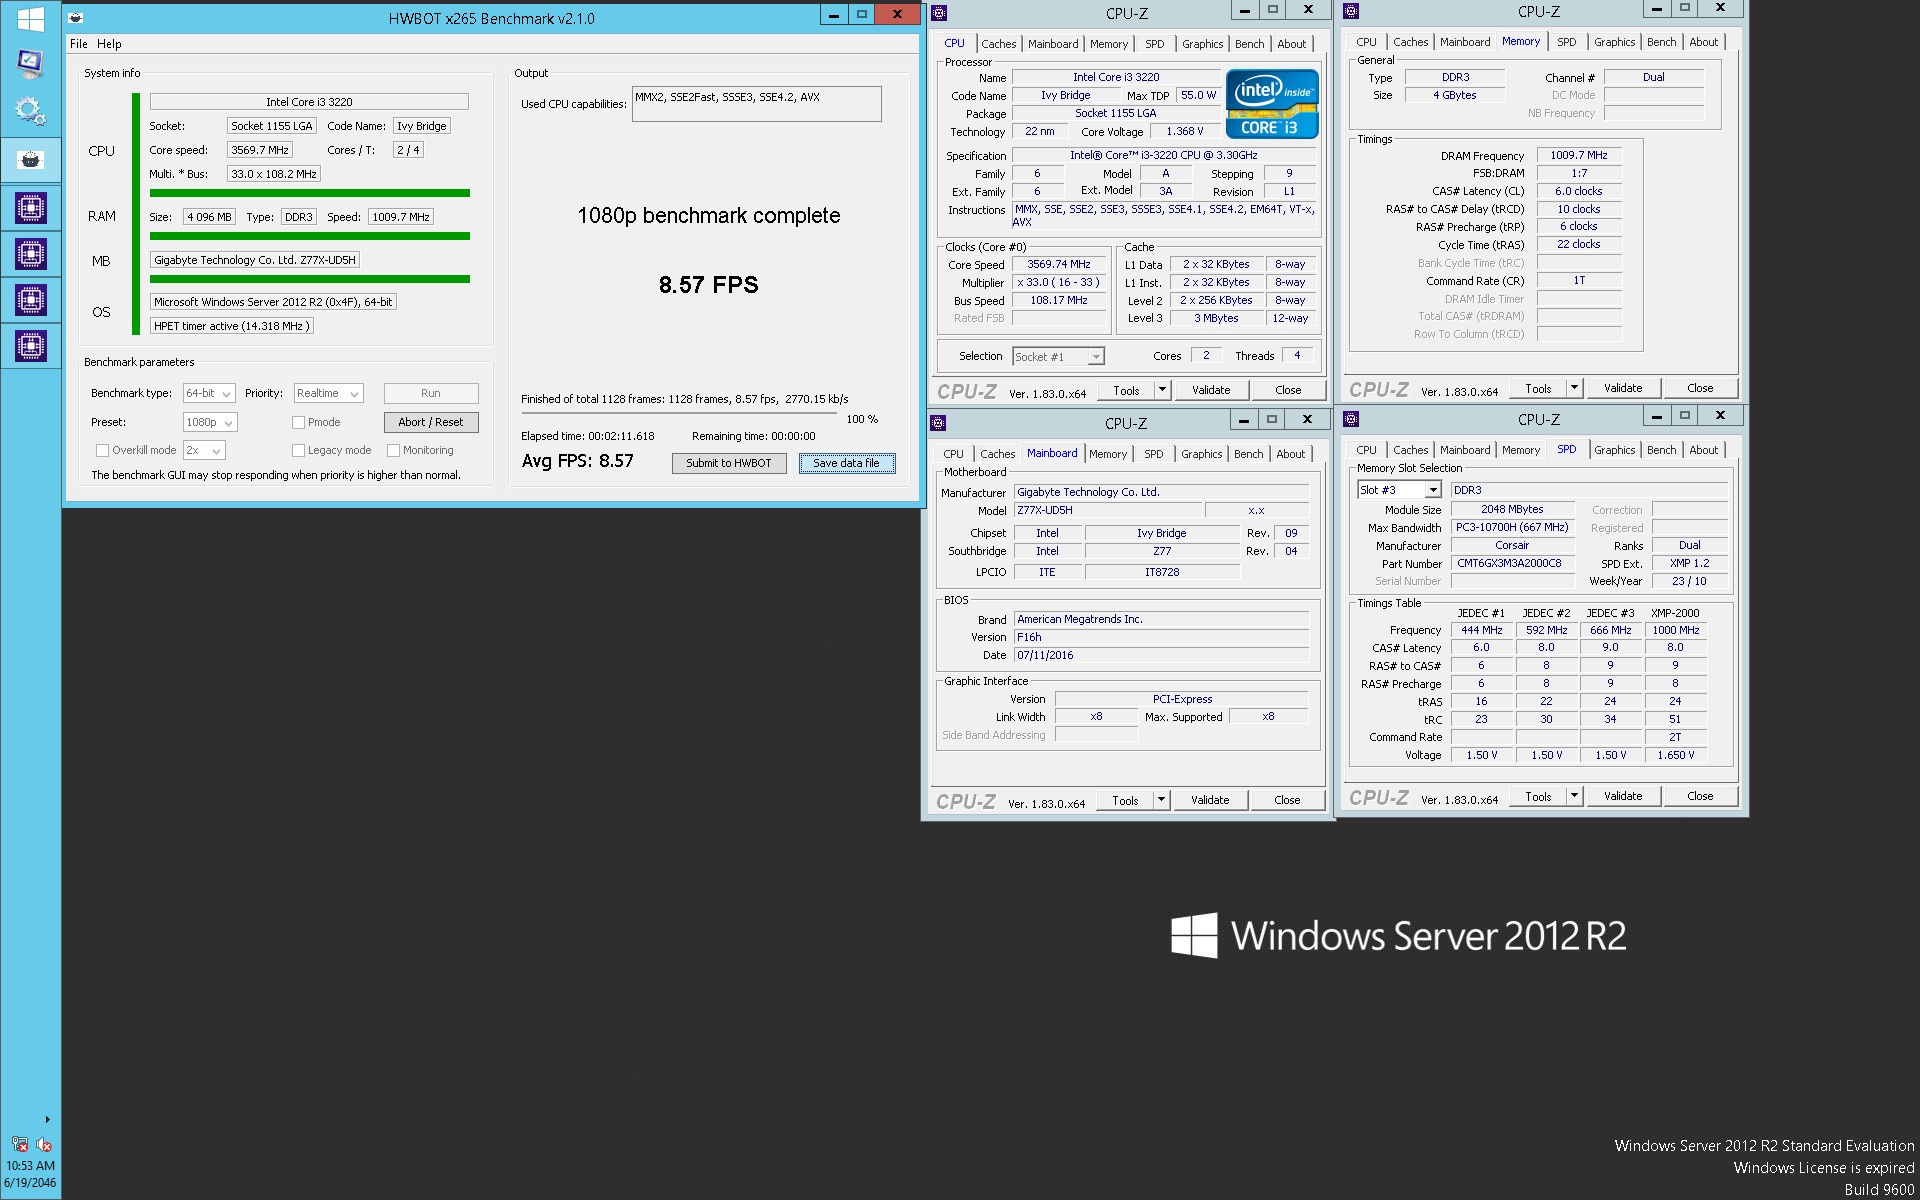Click Max Bandwidth PC3-10700H value
Screen dimensions: 1920x1200
click(1512, 527)
